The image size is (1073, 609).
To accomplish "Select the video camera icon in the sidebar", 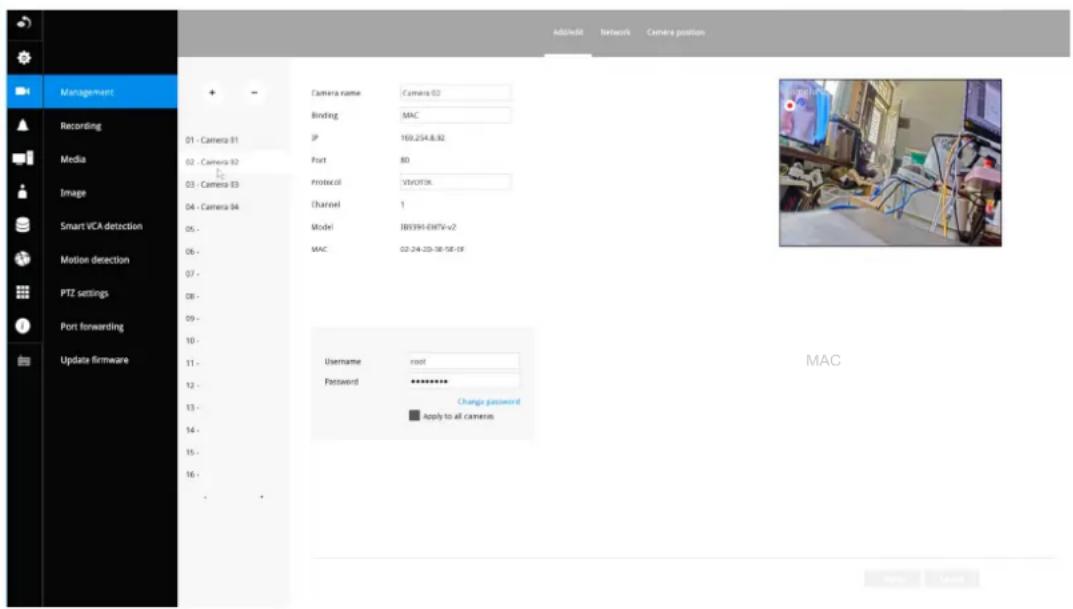I will click(x=23, y=91).
